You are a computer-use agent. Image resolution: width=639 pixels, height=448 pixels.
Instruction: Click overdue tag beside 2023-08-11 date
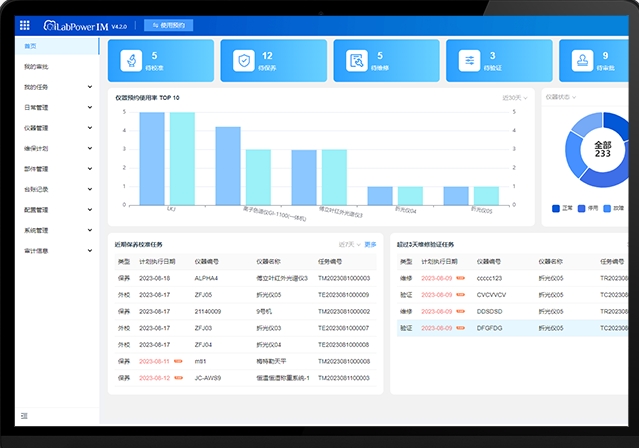[x=178, y=361]
